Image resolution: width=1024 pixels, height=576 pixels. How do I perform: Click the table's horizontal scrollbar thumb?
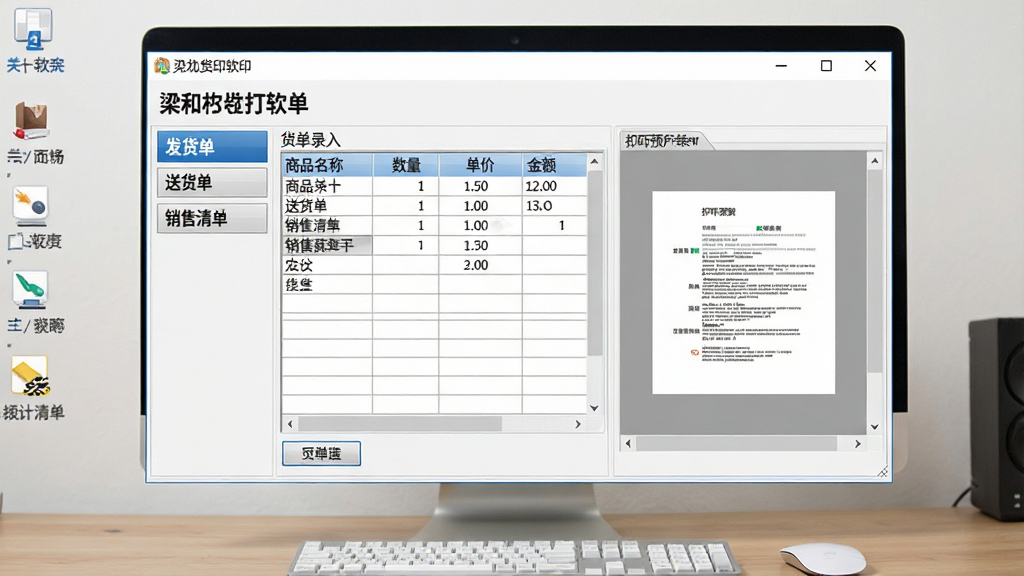point(400,424)
